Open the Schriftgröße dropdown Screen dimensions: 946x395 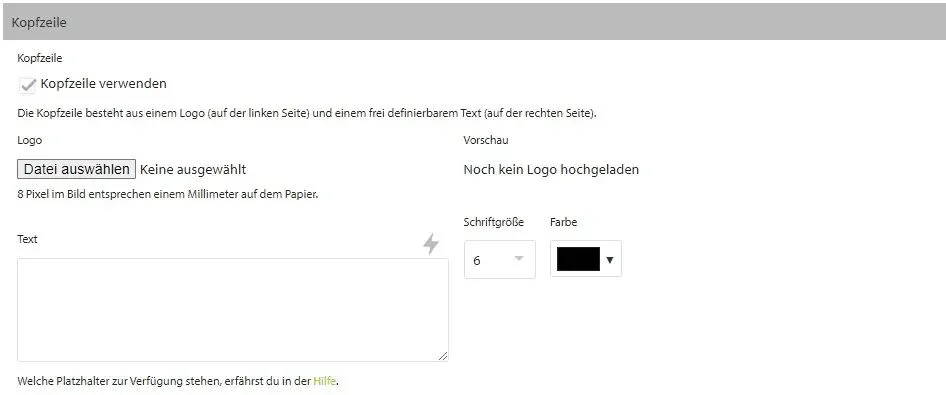coord(500,260)
